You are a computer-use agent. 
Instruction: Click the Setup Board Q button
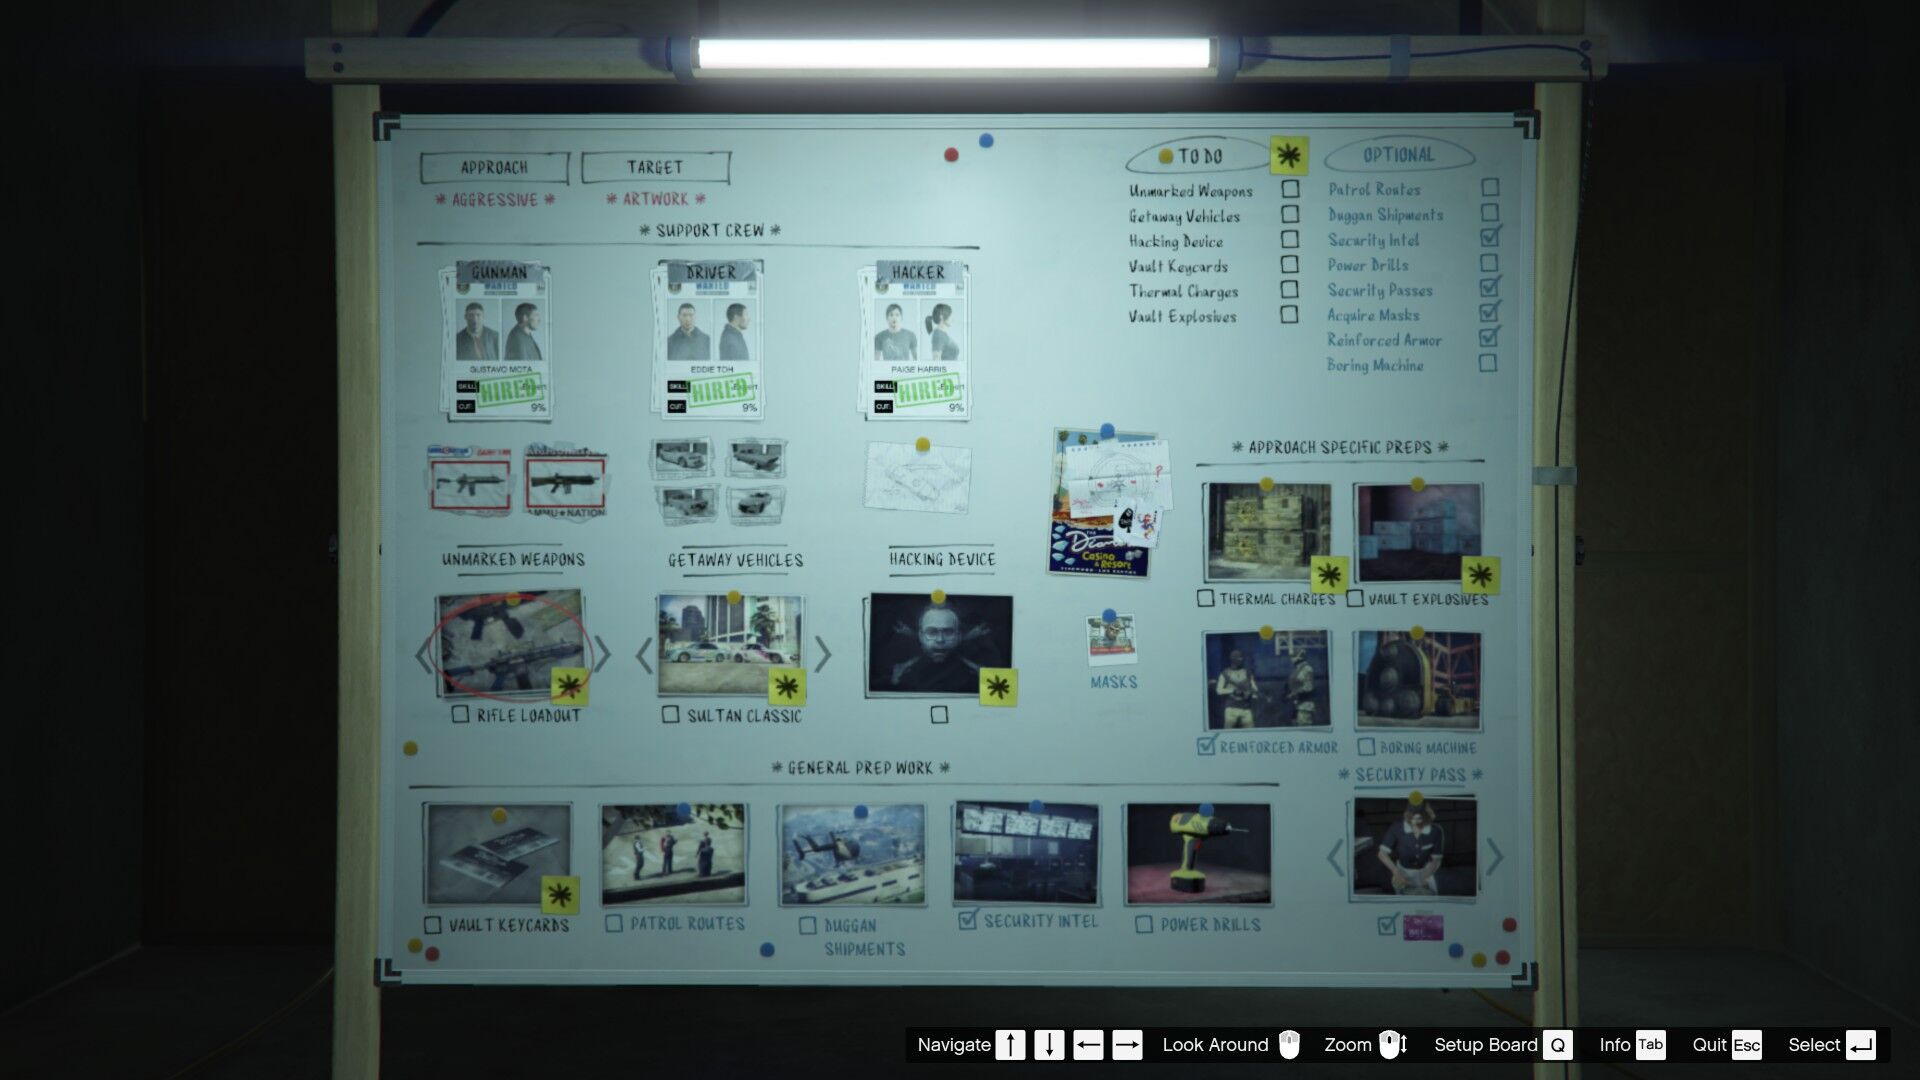pyautogui.click(x=1557, y=1045)
